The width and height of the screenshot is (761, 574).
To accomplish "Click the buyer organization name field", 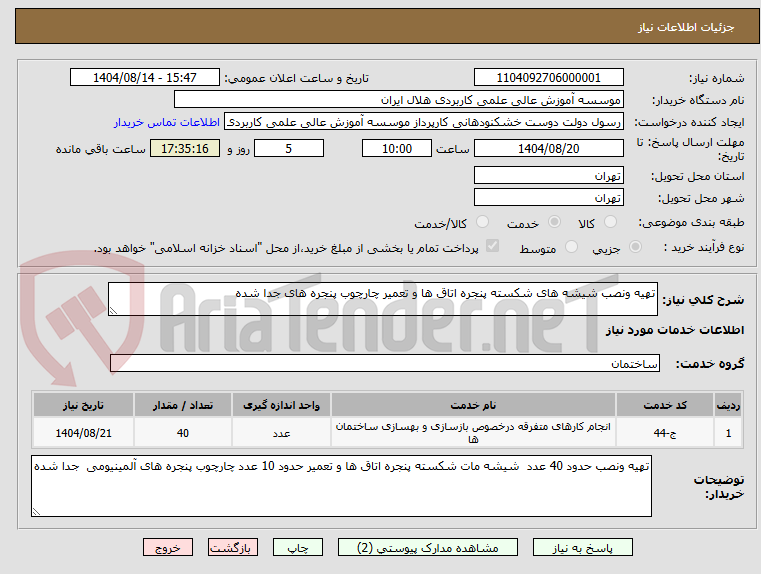I will click(x=398, y=100).
